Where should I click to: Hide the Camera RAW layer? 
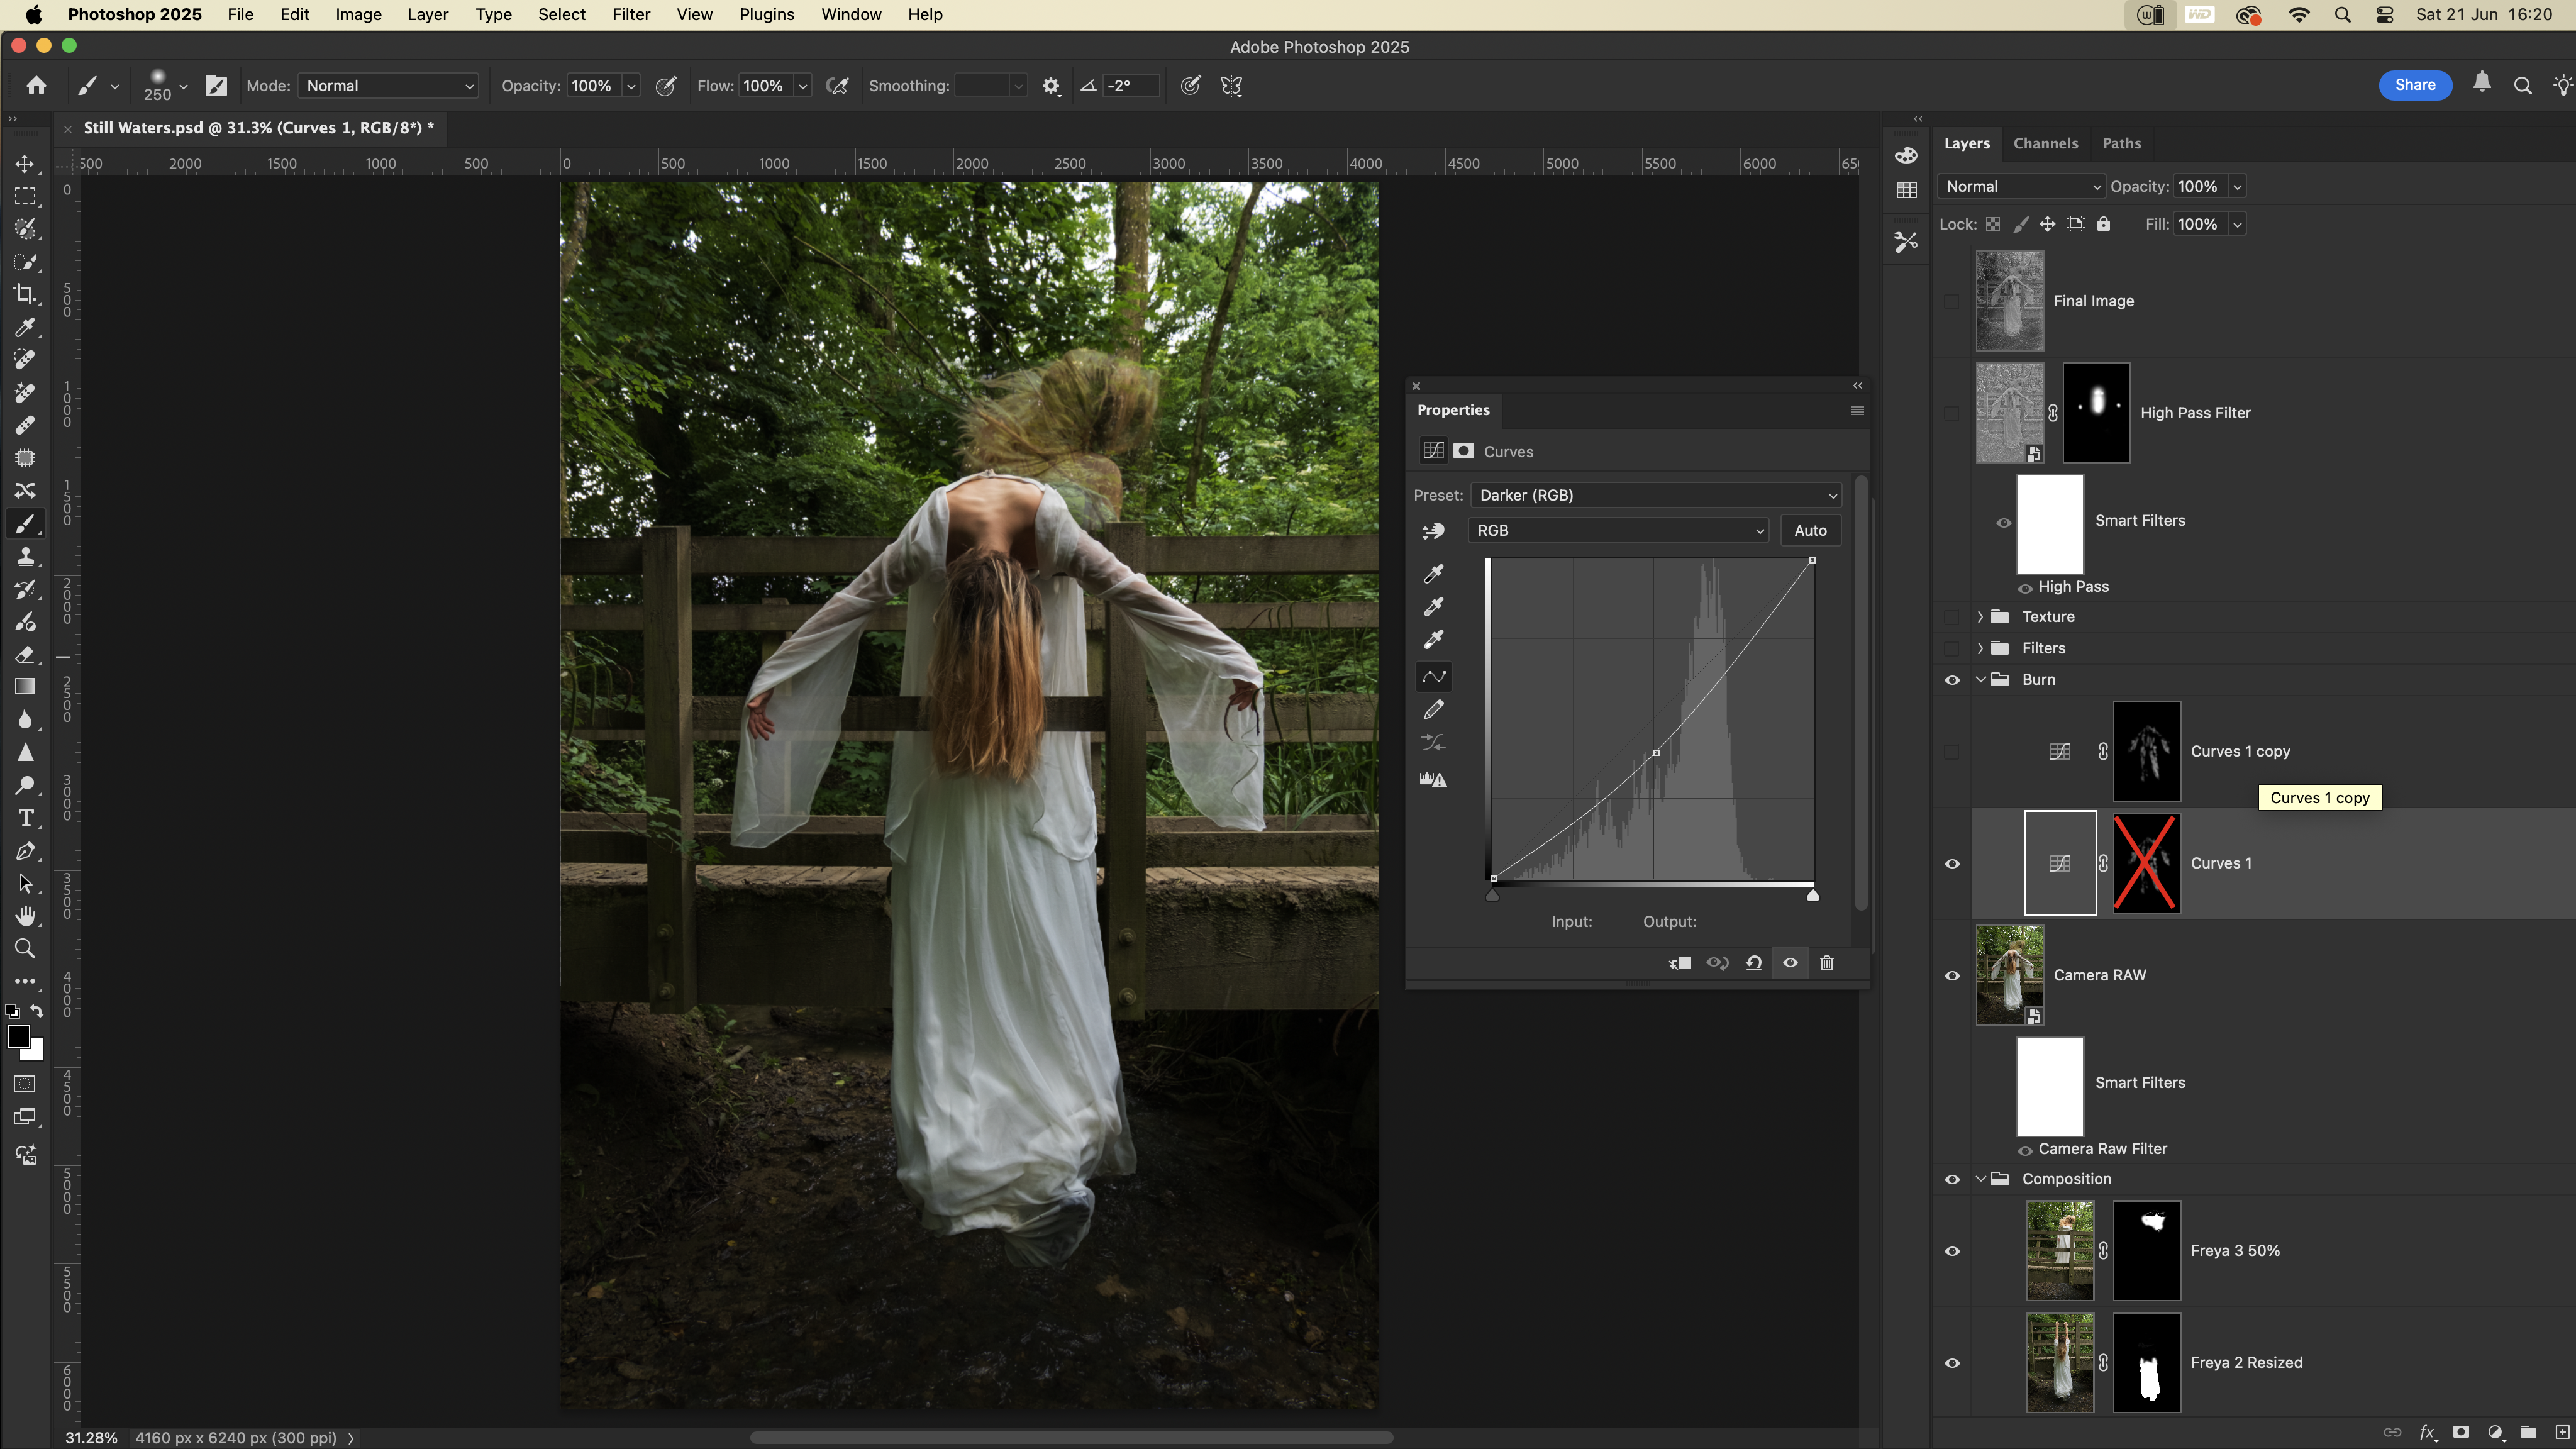click(x=1952, y=976)
